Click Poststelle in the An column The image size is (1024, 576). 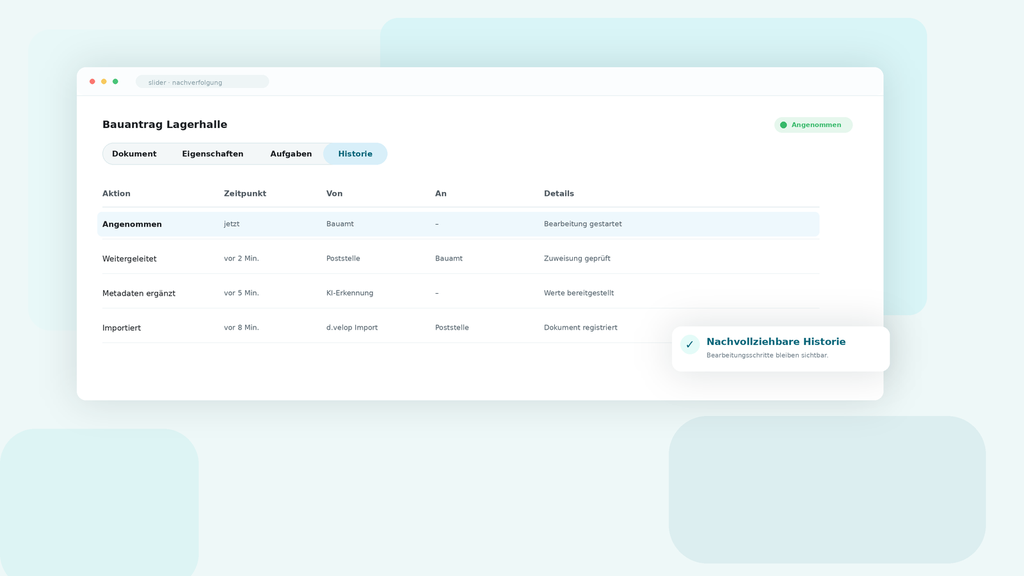[x=452, y=328]
